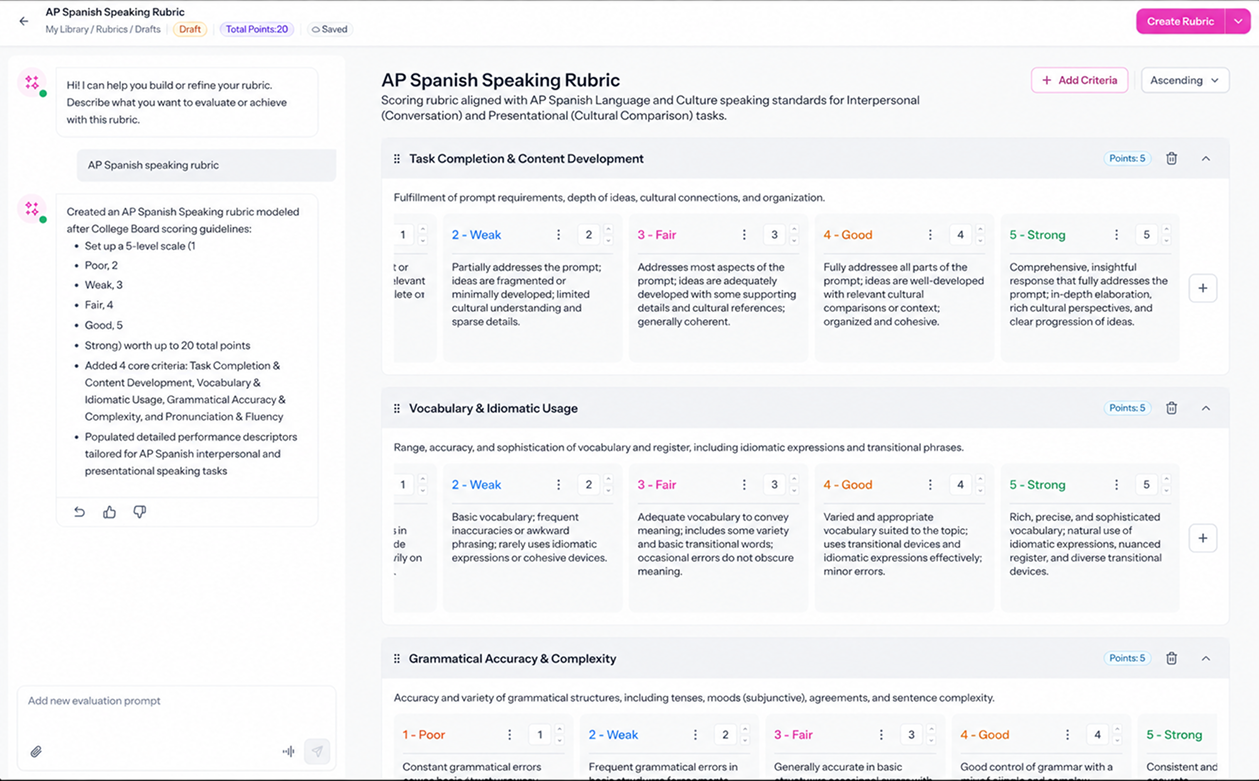Open options menu for Grammatical 3 - Fair

(881, 735)
